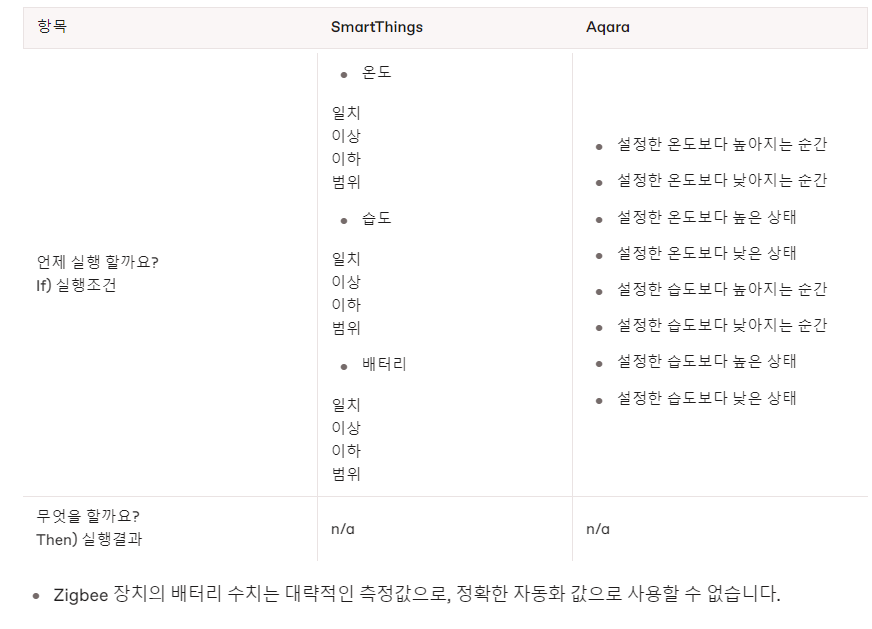Click 설정한 온도보다 낮은 상태

(x=707, y=253)
